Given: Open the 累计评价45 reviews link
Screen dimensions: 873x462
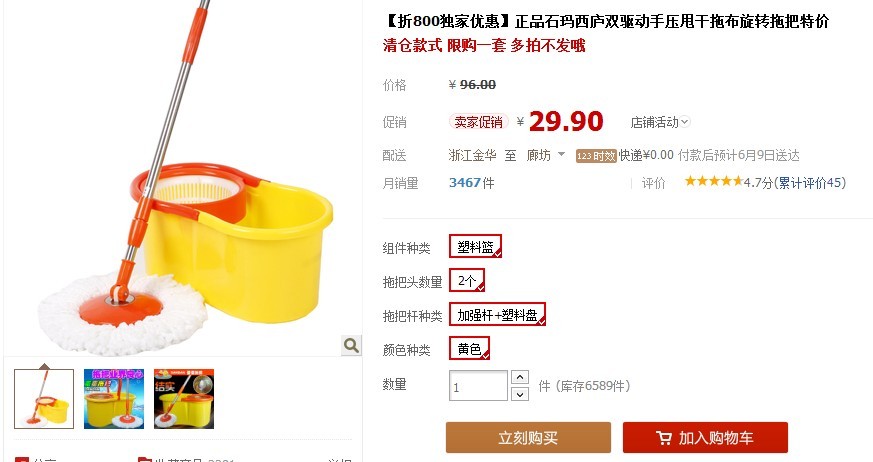Looking at the screenshot, I should pos(811,182).
